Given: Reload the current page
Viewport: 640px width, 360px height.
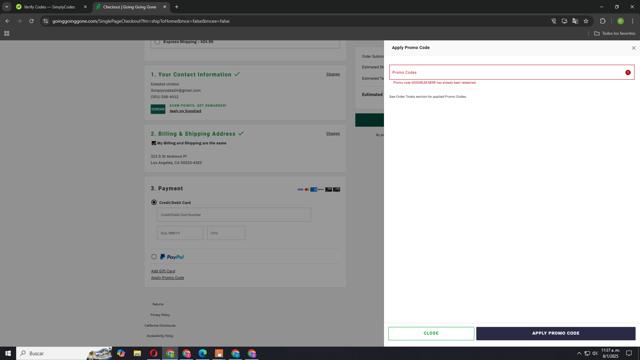Looking at the screenshot, I should tap(31, 21).
